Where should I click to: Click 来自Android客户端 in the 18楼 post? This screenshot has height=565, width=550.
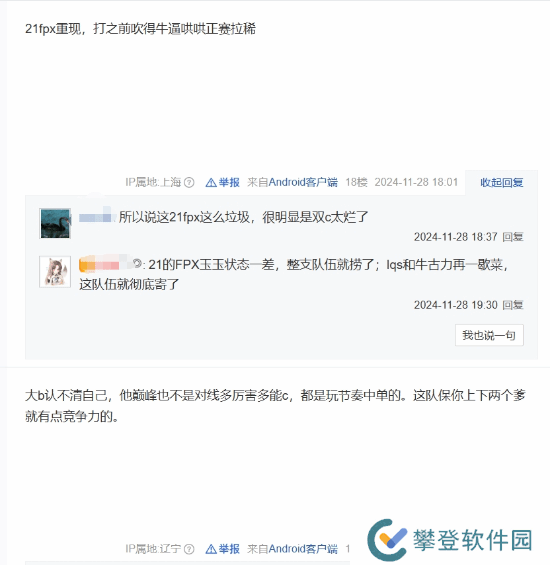pyautogui.click(x=292, y=182)
